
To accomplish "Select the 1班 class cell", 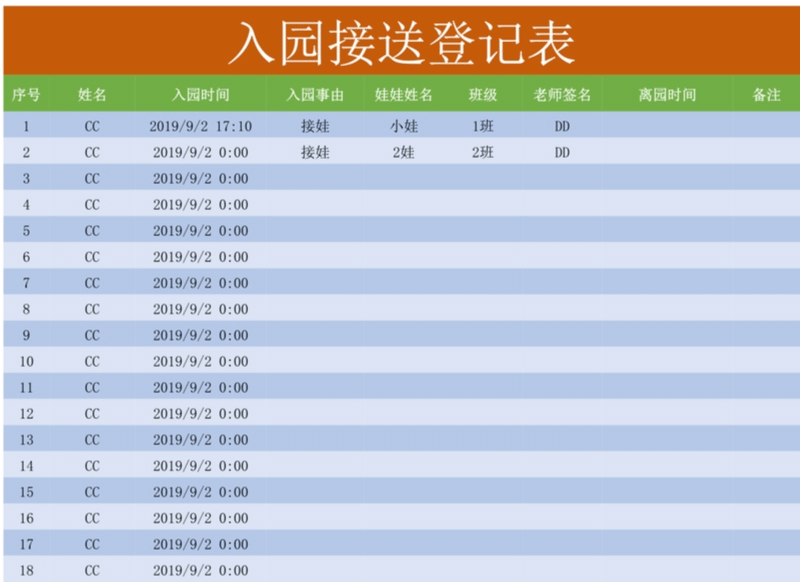I will pos(483,127).
